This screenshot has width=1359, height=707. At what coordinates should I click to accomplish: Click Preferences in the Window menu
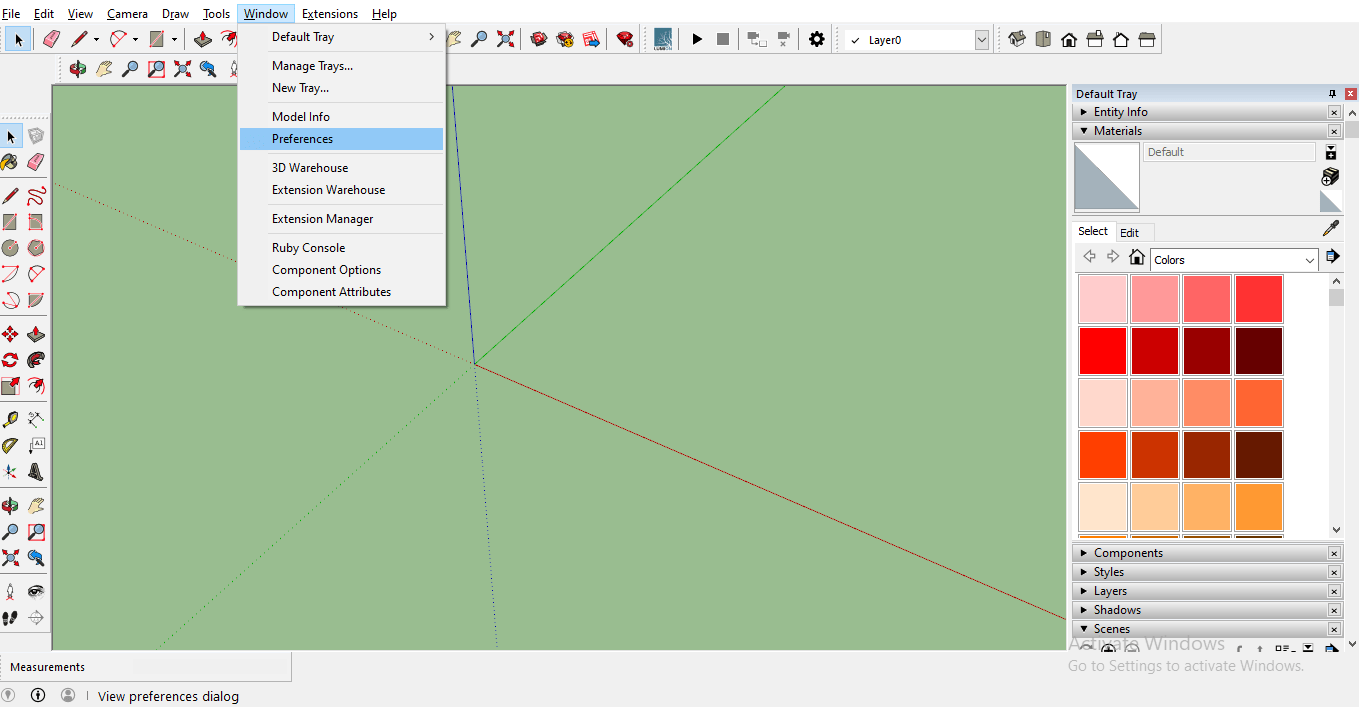302,139
